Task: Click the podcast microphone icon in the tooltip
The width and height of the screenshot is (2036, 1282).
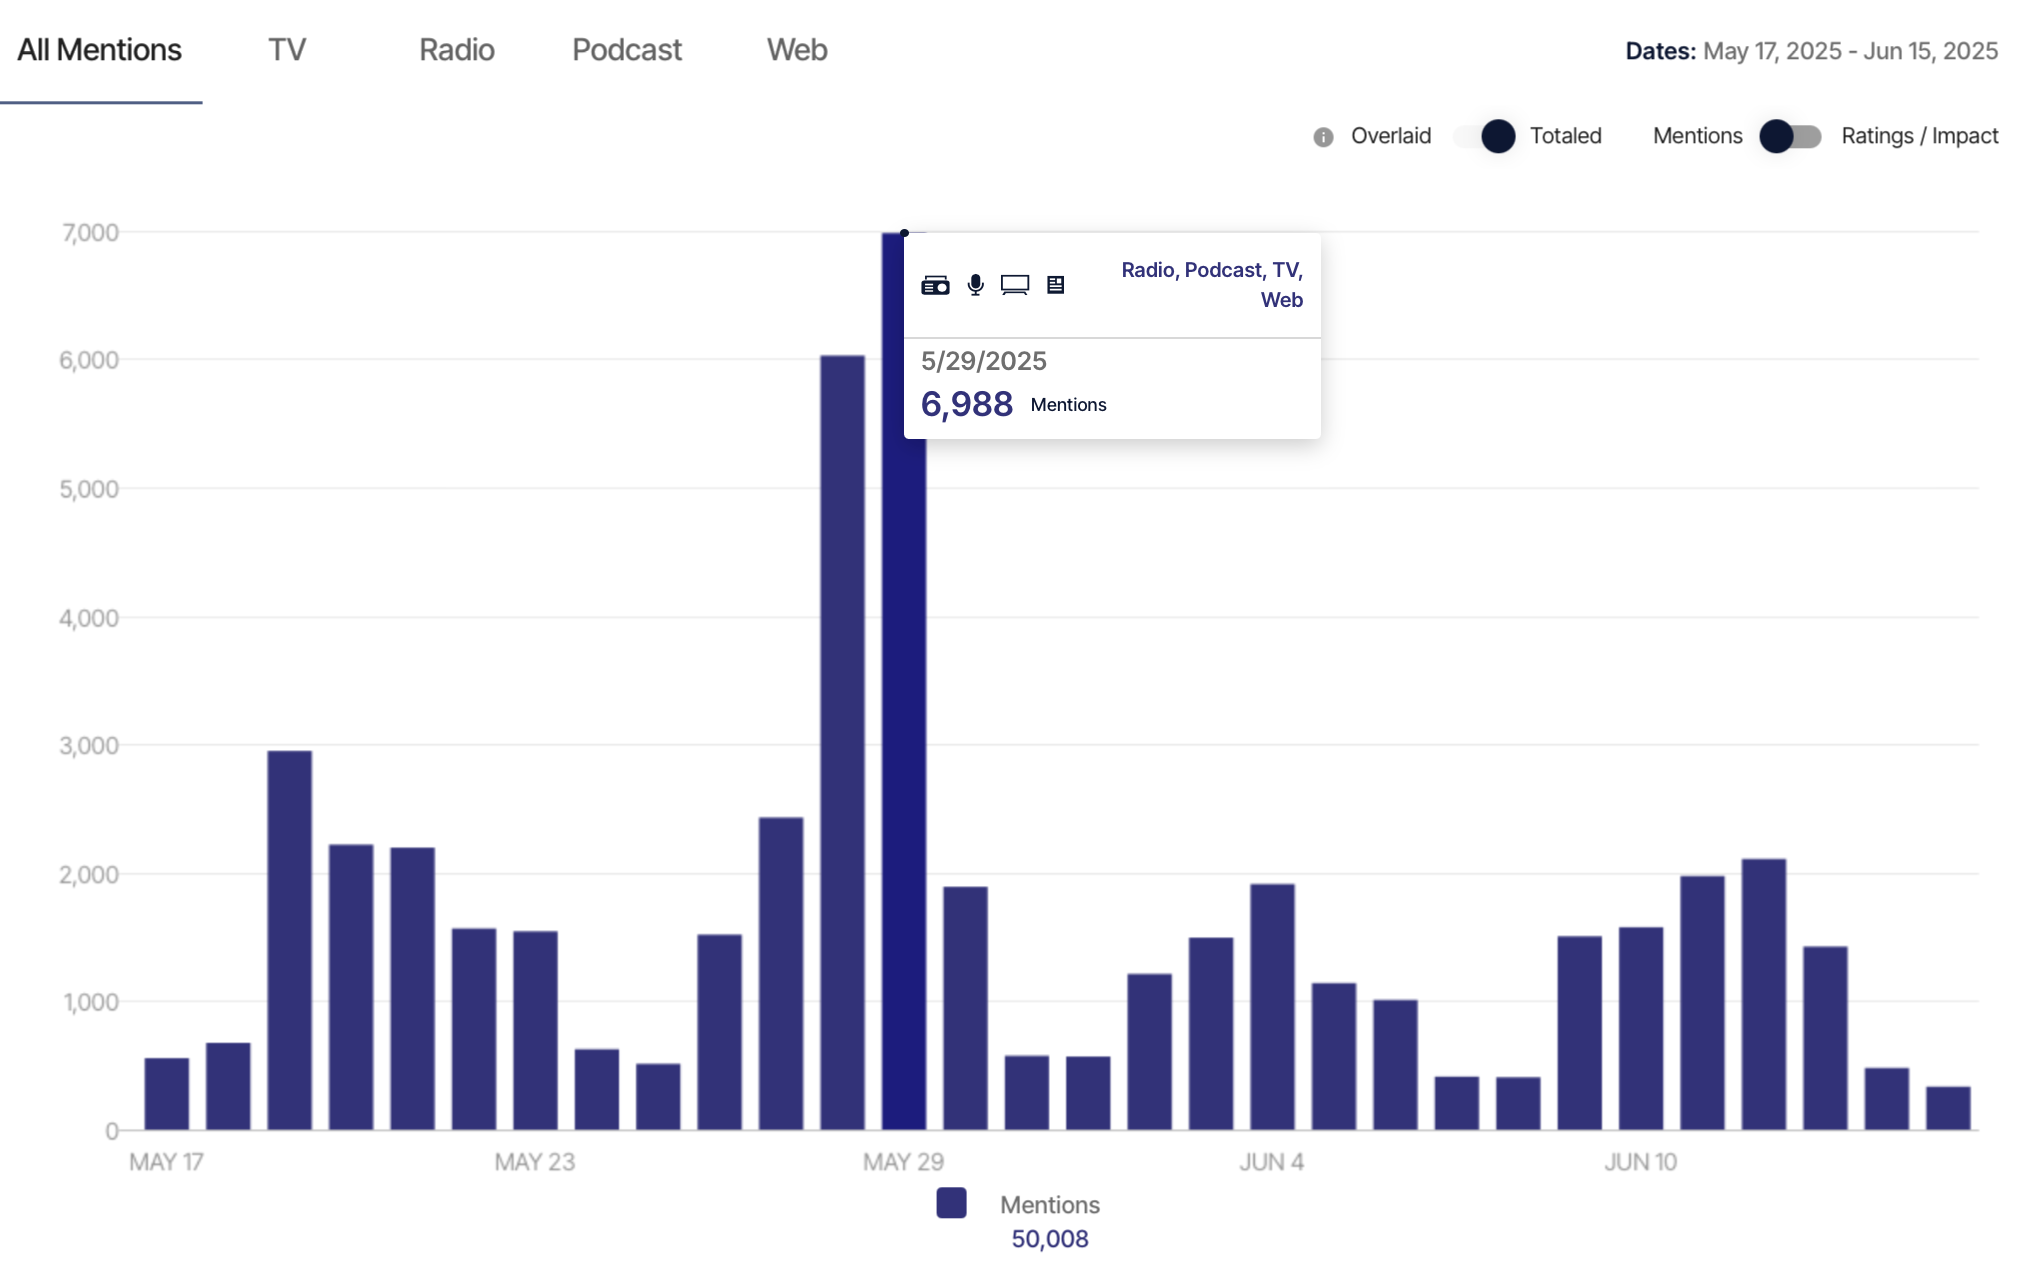Action: 976,286
